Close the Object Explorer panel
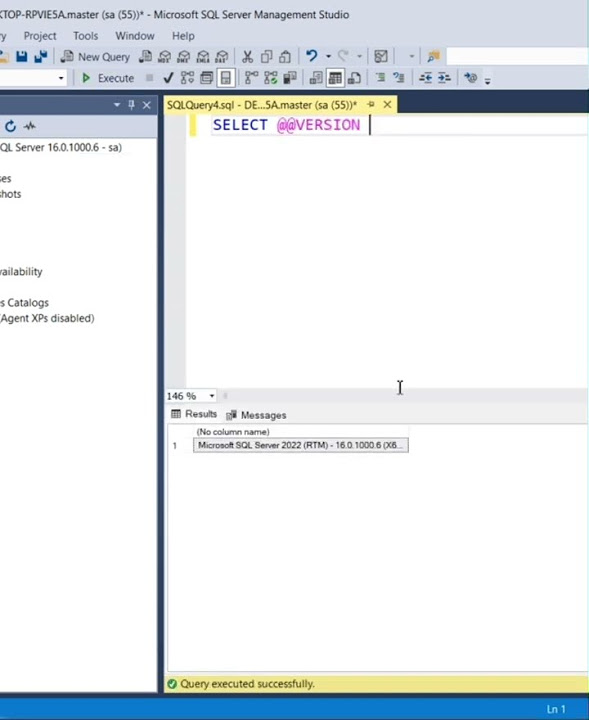The image size is (589, 720). (x=146, y=106)
